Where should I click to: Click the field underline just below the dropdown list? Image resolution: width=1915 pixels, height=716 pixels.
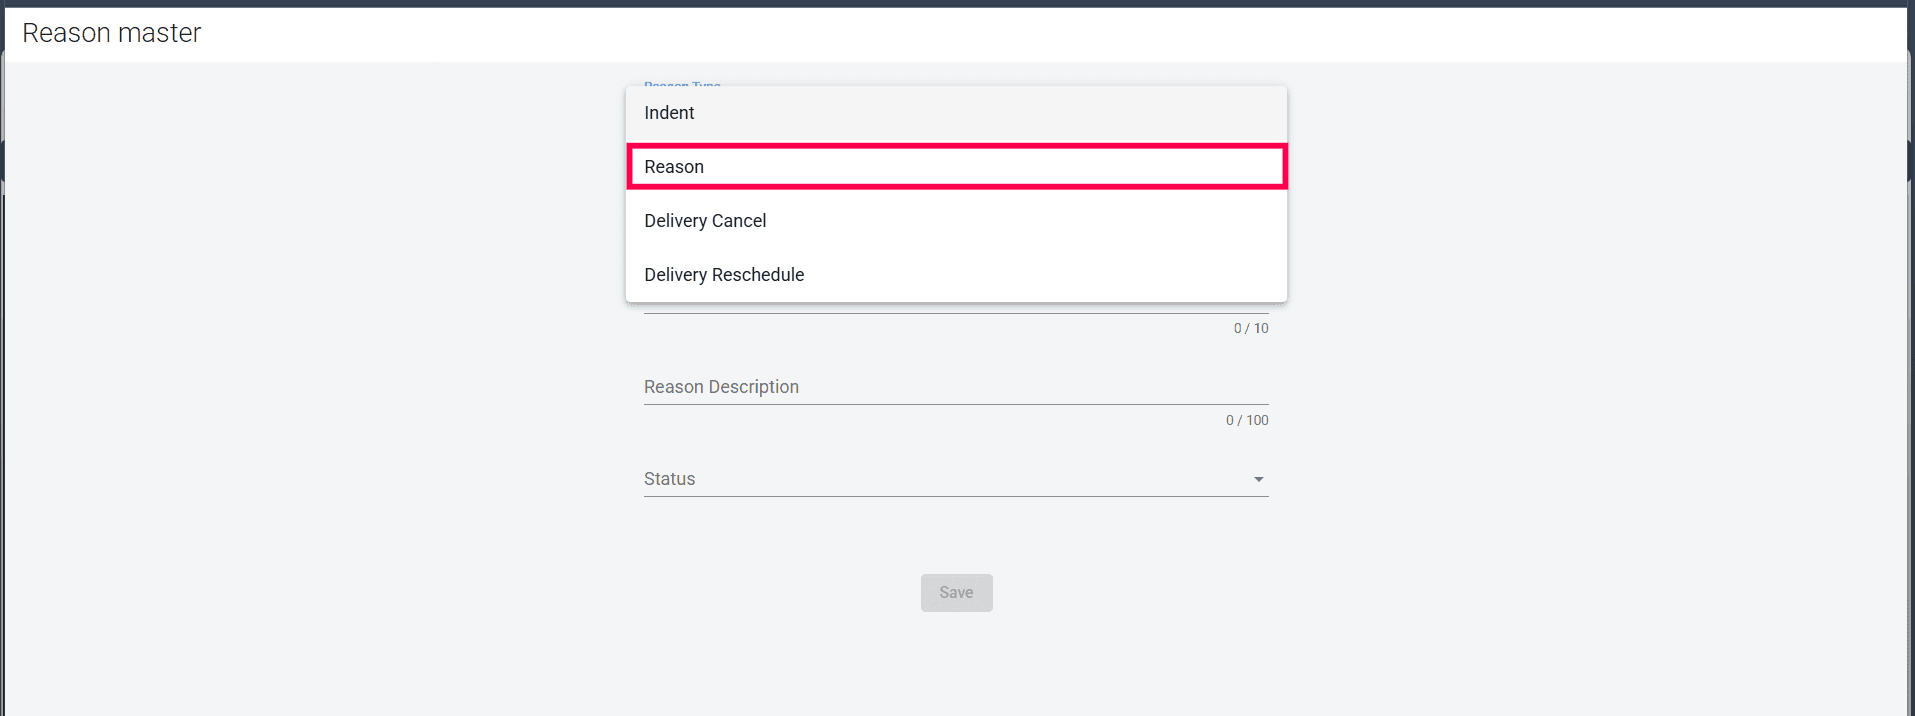point(955,313)
